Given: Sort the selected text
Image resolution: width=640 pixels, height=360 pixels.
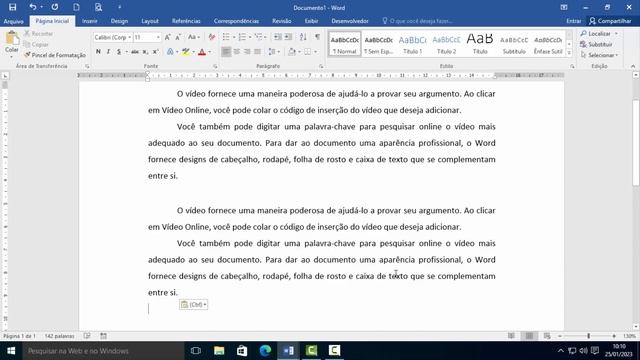Looking at the screenshot, I should tap(303, 37).
